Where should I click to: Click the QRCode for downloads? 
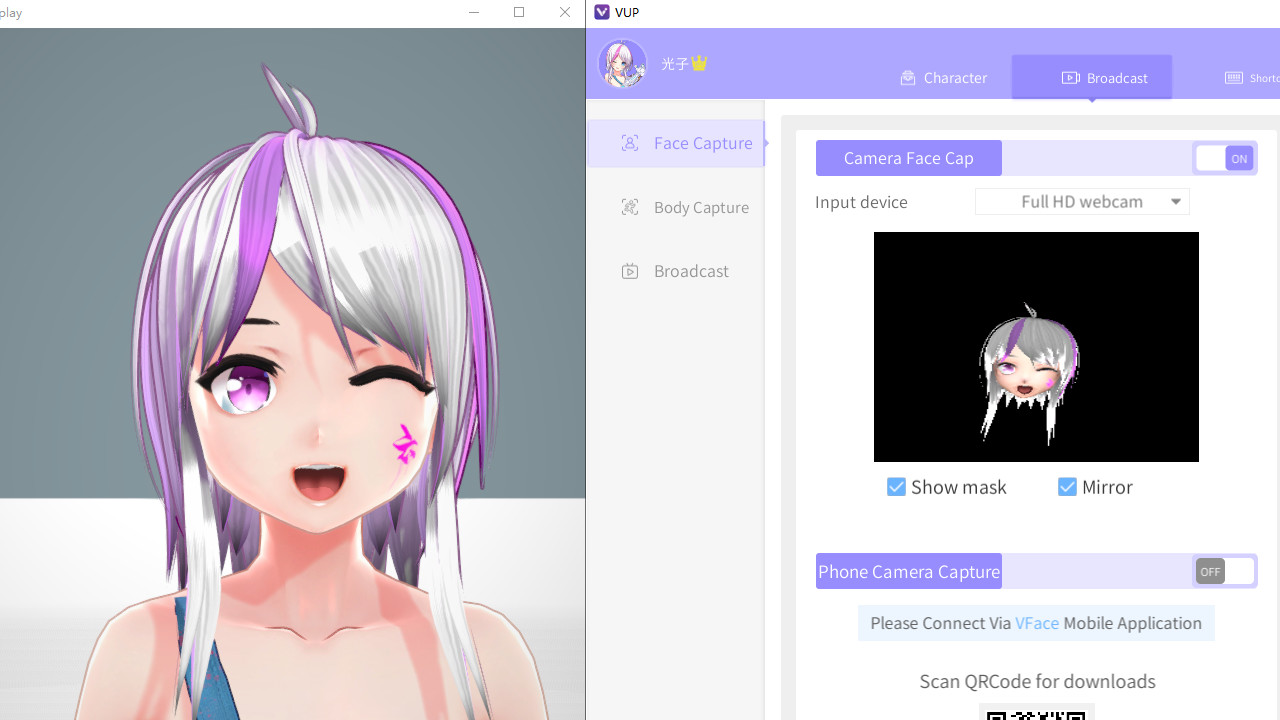tap(1036, 714)
